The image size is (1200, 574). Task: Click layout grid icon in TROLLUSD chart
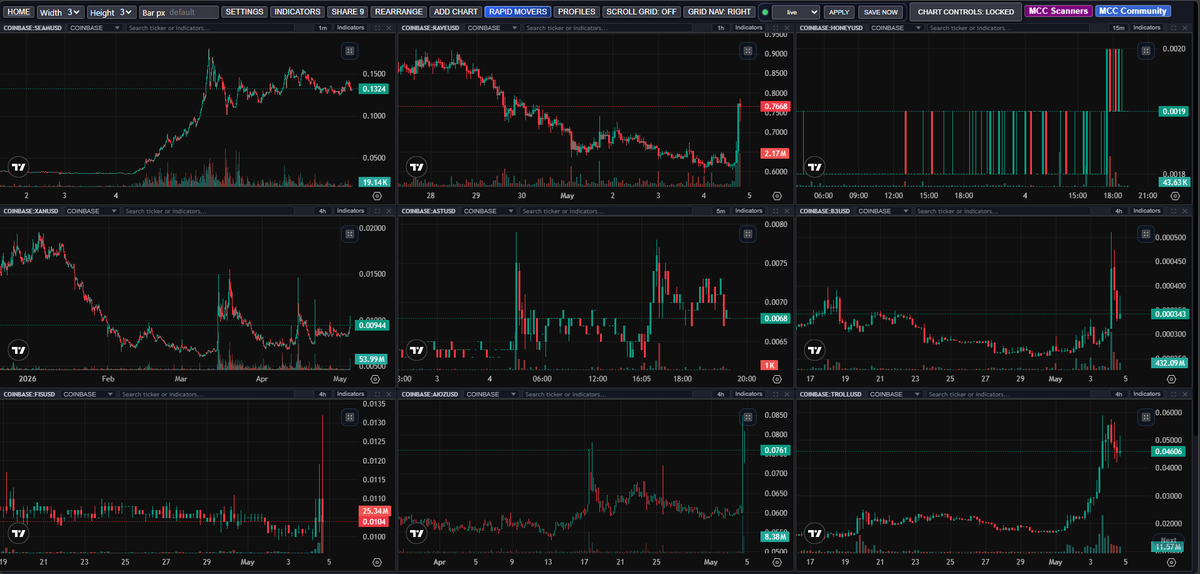coord(1147,417)
